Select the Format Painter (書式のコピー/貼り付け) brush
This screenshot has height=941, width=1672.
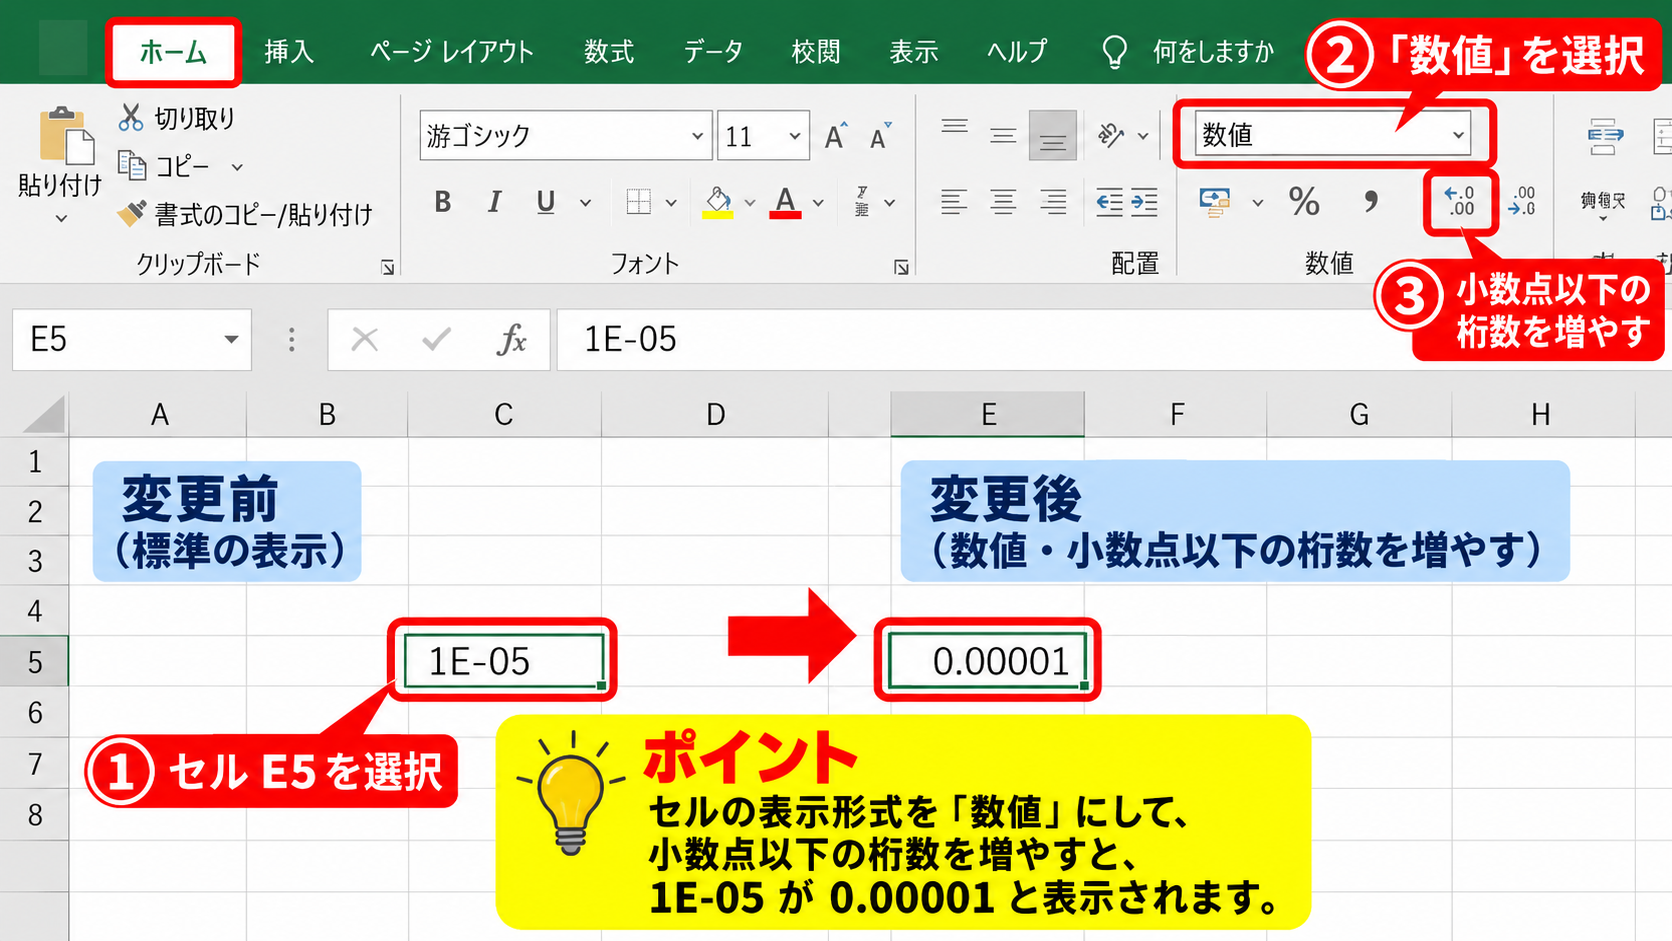coord(131,214)
